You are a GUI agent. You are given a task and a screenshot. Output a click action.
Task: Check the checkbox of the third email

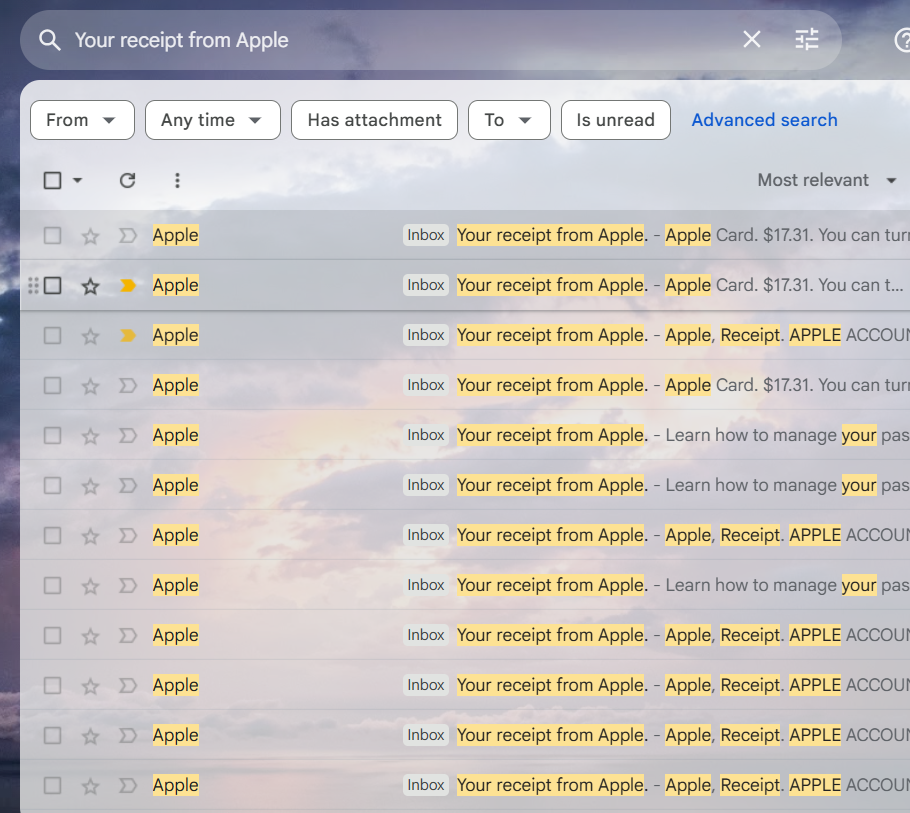pyautogui.click(x=52, y=335)
